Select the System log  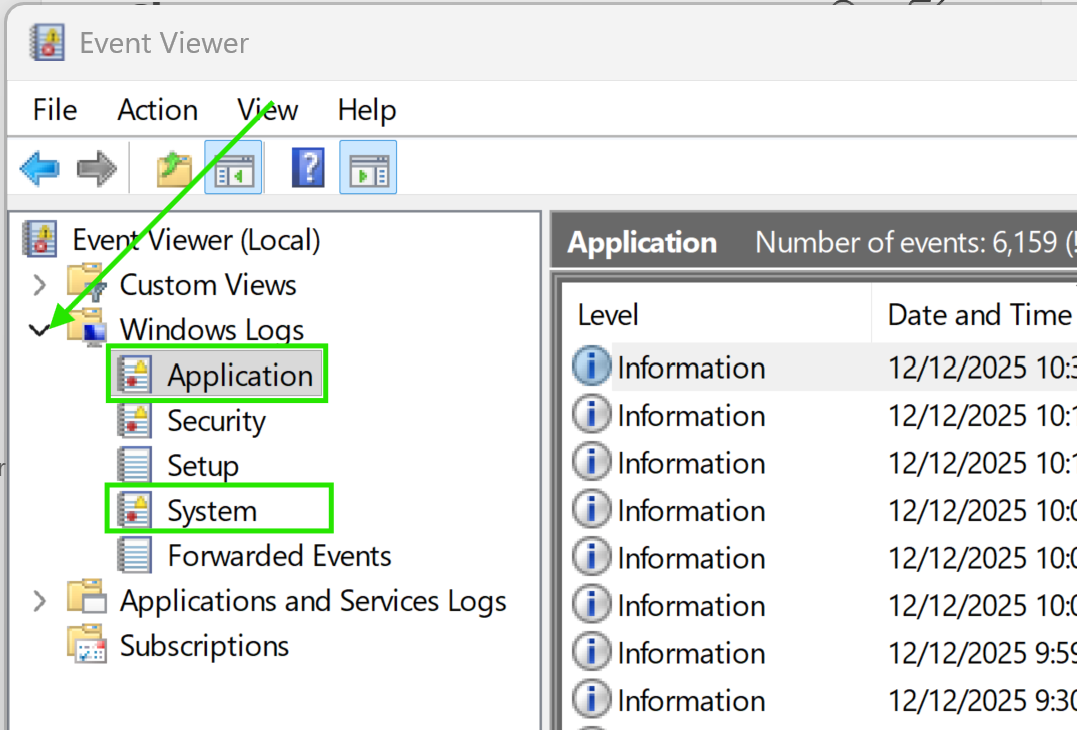212,511
